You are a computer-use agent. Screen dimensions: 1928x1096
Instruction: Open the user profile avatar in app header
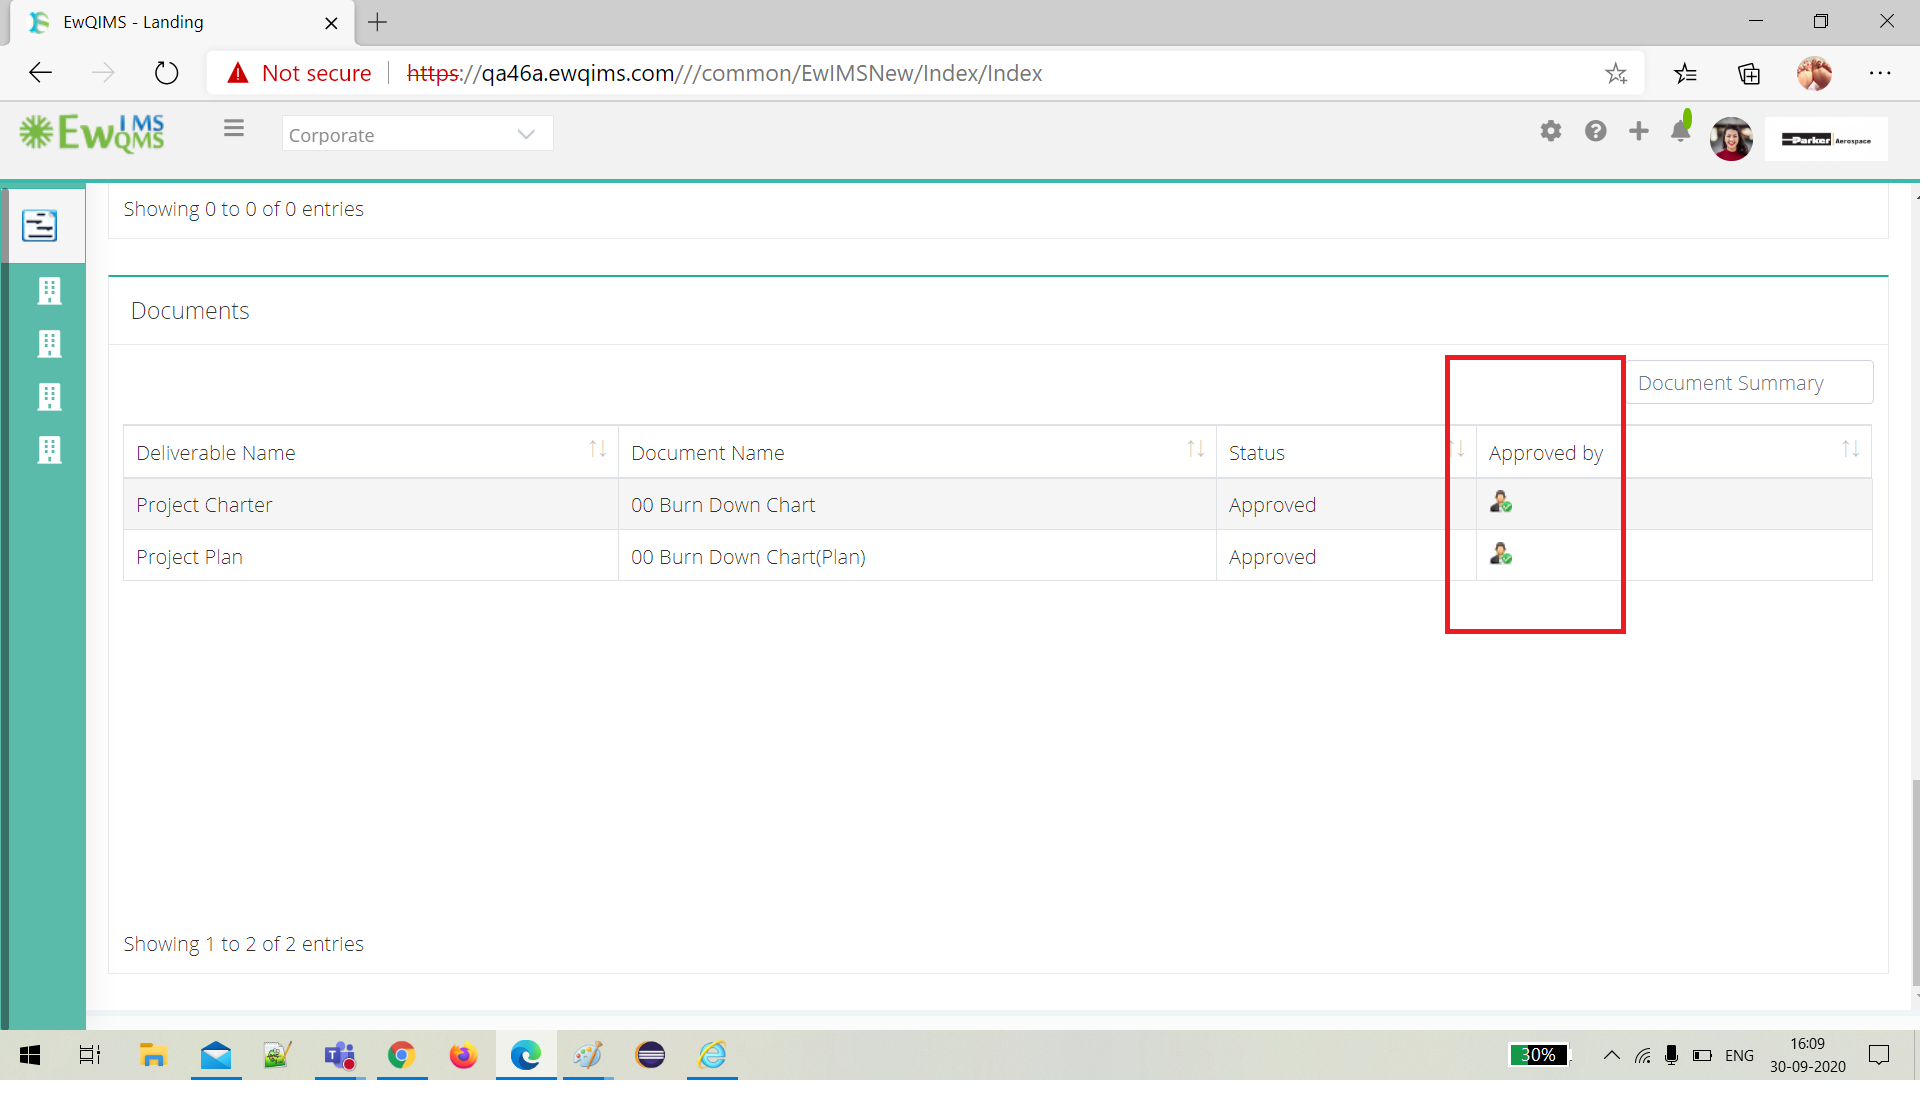1732,139
